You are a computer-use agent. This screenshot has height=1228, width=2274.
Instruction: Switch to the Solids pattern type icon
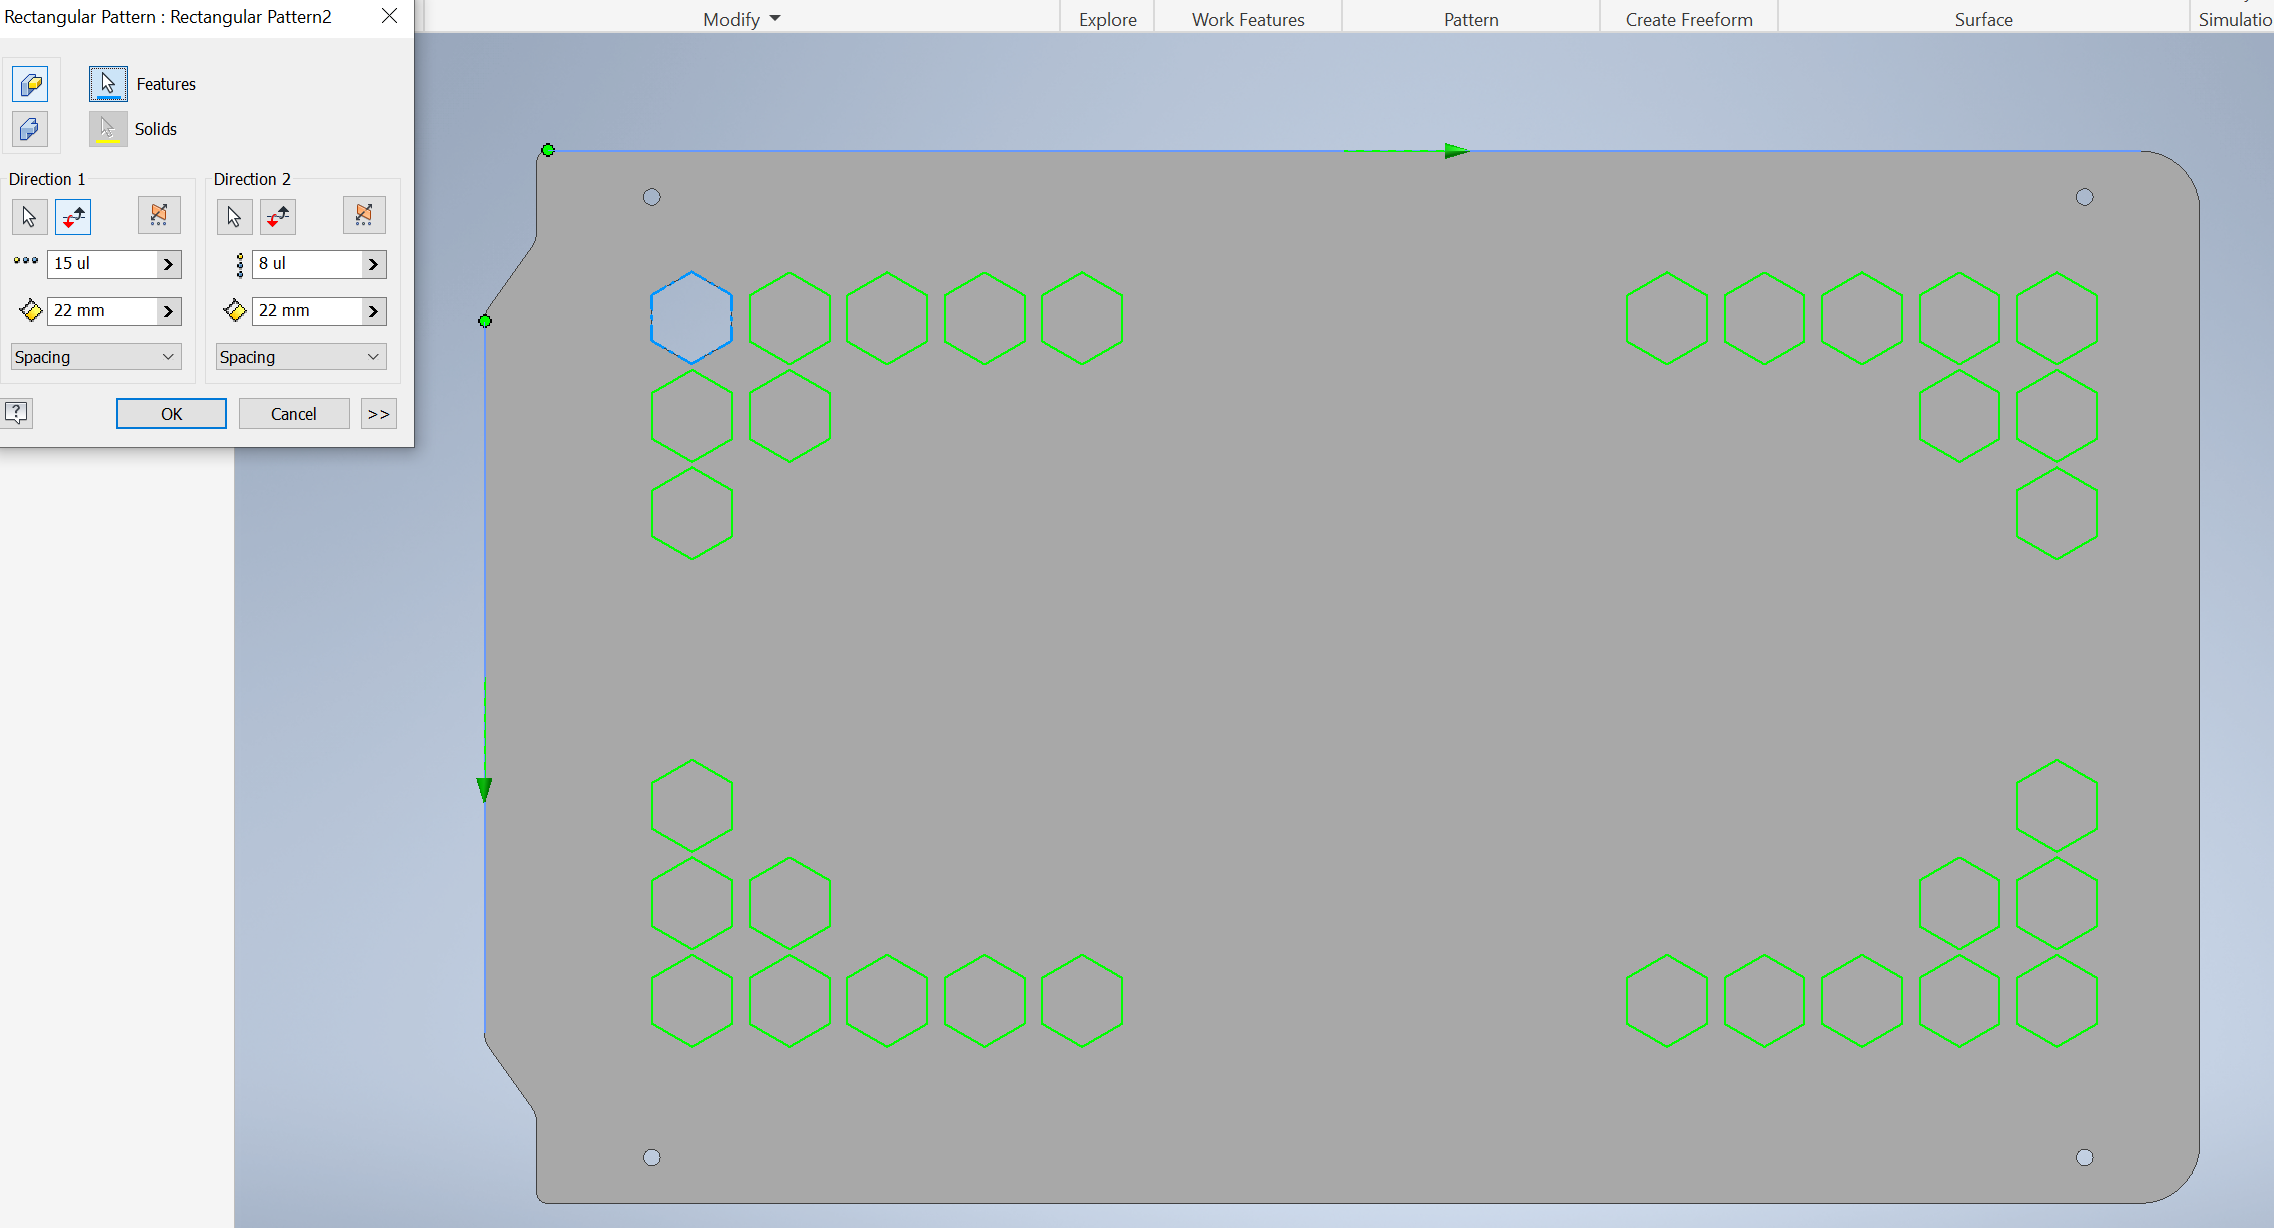coord(30,129)
